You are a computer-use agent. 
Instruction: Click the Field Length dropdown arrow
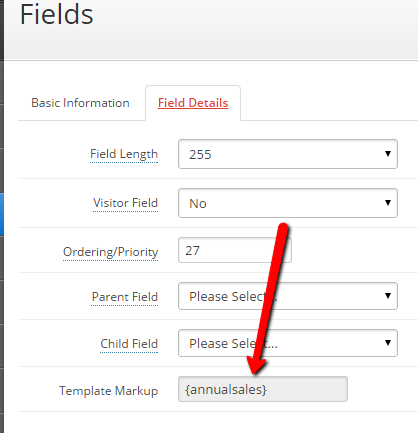click(388, 154)
